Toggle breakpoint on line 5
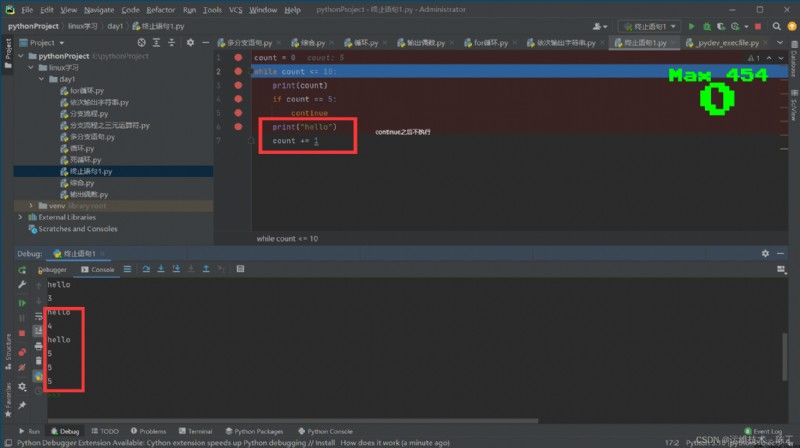800x448 pixels. click(x=238, y=113)
